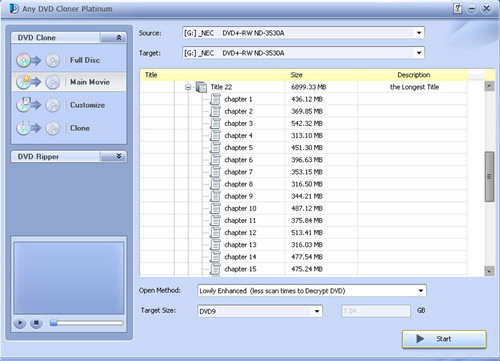Click the chapter 7 document icon
Image resolution: width=500 pixels, height=361 pixels.
coord(215,172)
